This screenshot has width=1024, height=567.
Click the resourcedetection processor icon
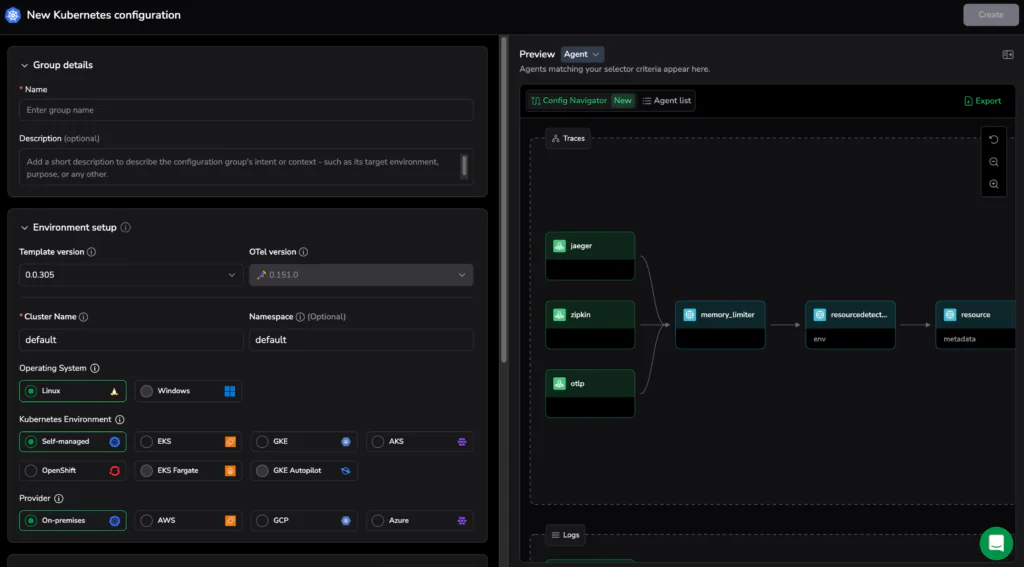(819, 315)
